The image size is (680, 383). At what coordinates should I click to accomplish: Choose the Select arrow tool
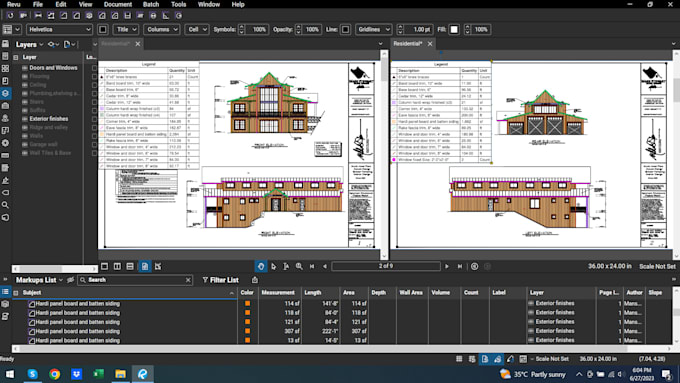click(274, 266)
